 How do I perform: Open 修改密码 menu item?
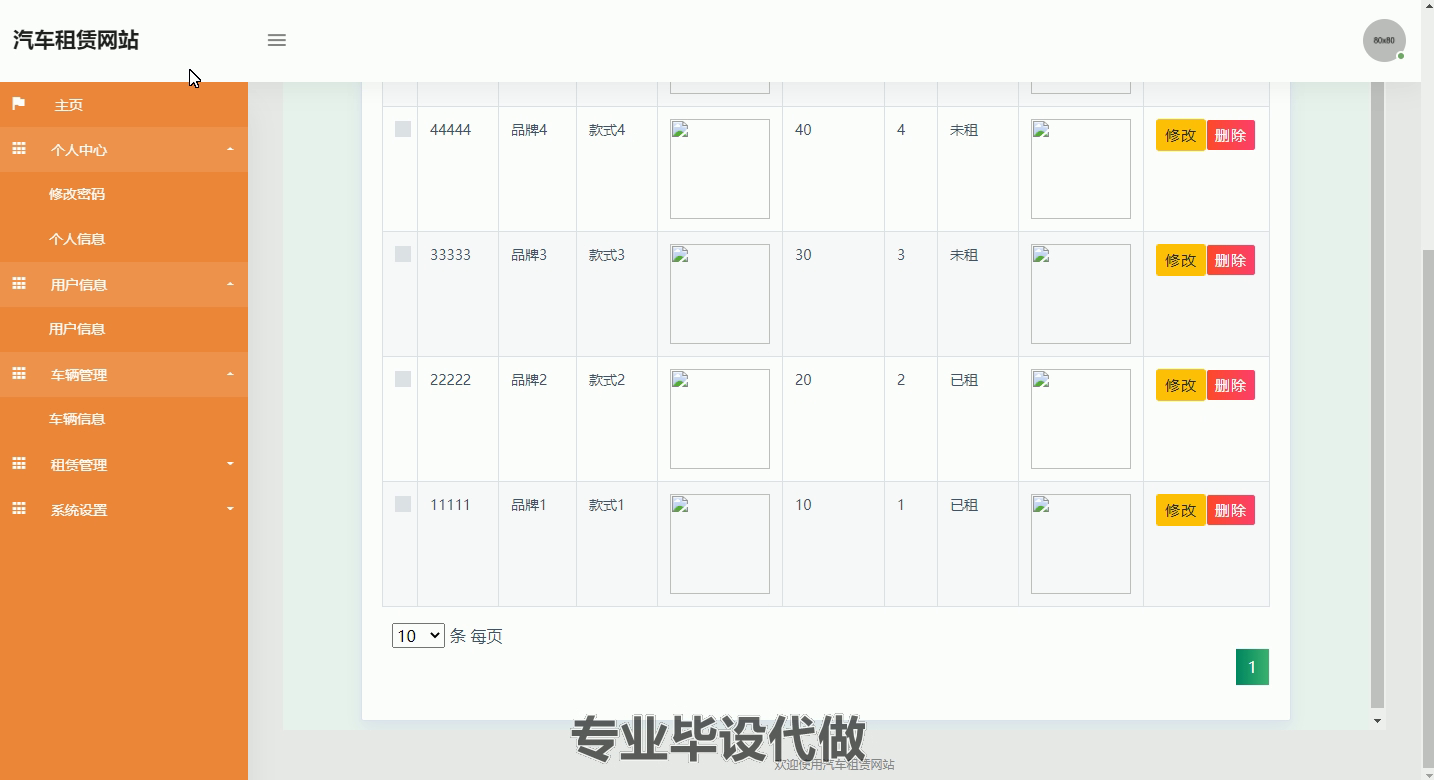[77, 194]
